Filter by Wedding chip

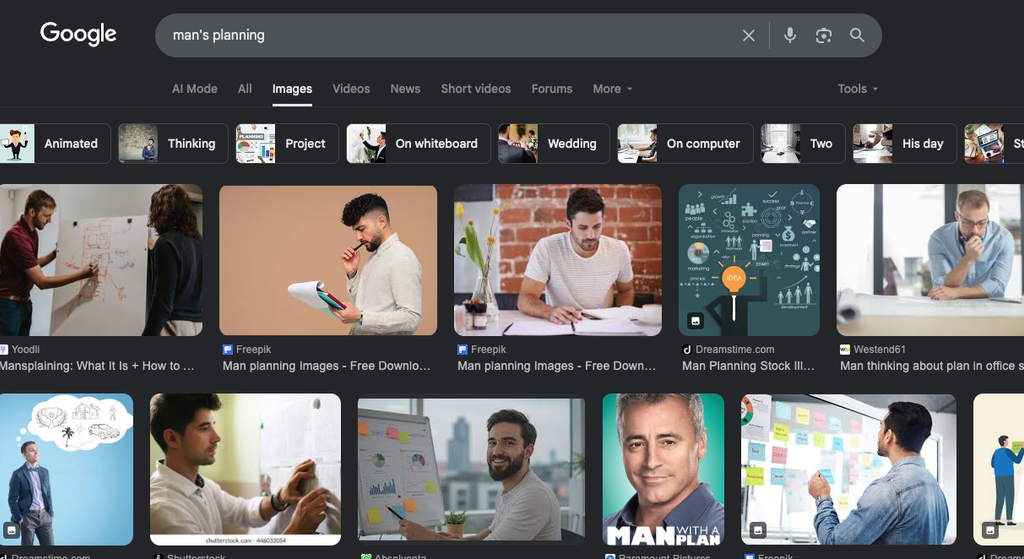point(554,144)
